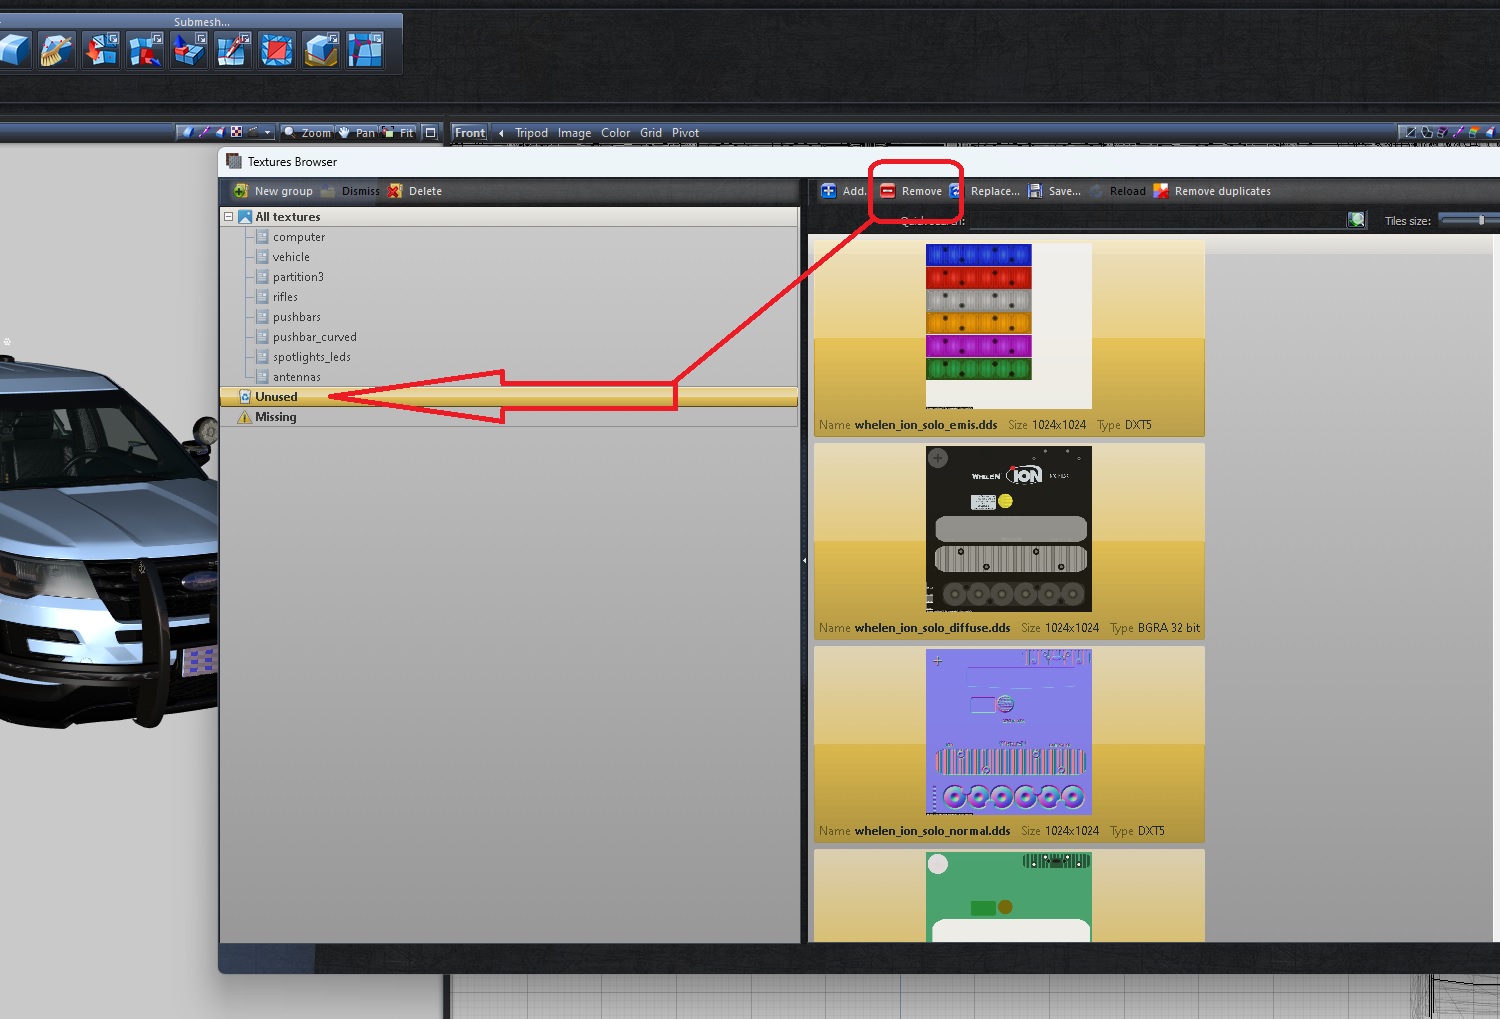Viewport: 1500px width, 1019px height.
Task: Toggle the Tripod viewport option
Action: [x=531, y=133]
